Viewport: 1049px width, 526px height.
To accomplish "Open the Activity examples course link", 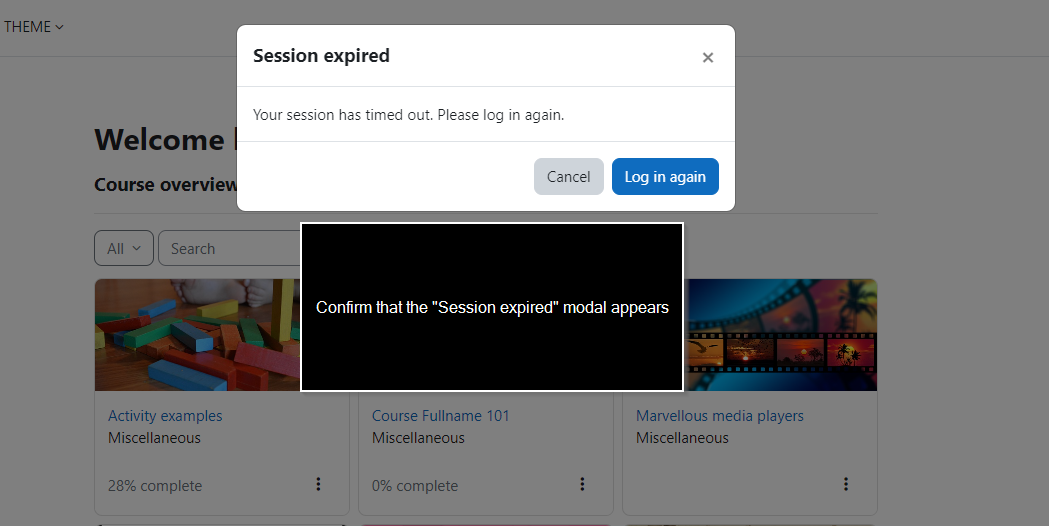I will point(165,416).
